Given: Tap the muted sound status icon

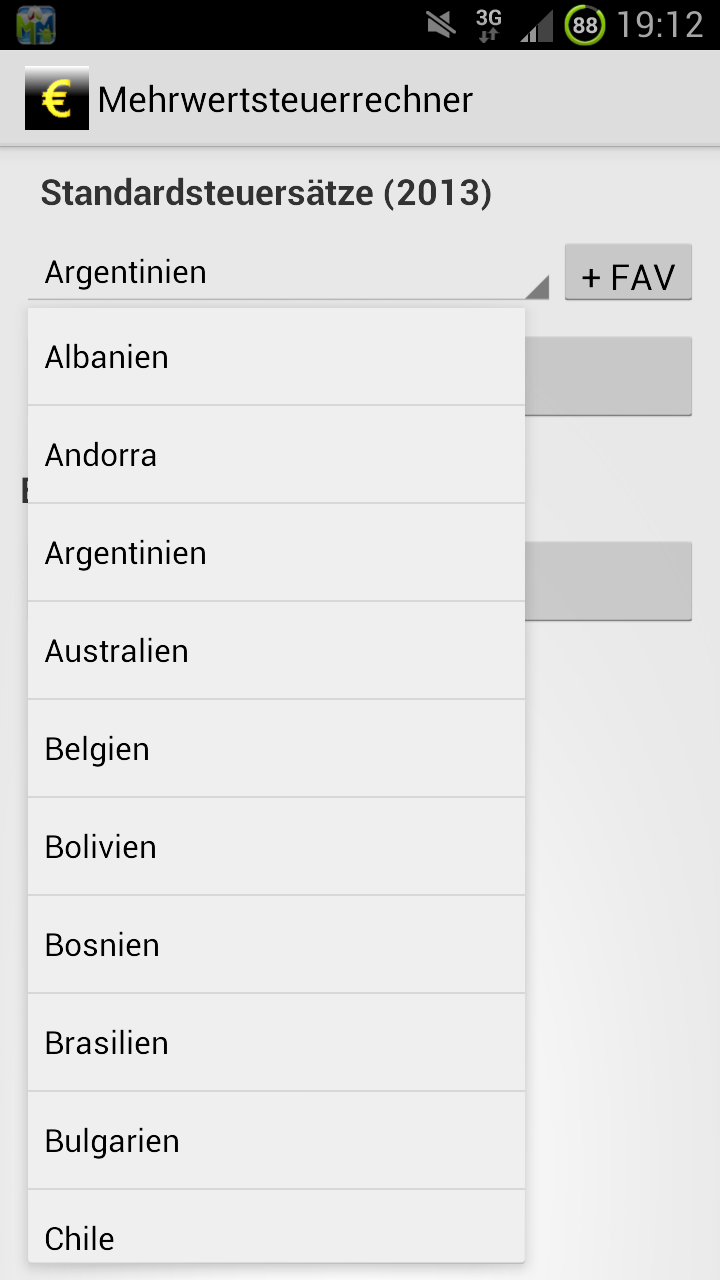Looking at the screenshot, I should point(441,25).
